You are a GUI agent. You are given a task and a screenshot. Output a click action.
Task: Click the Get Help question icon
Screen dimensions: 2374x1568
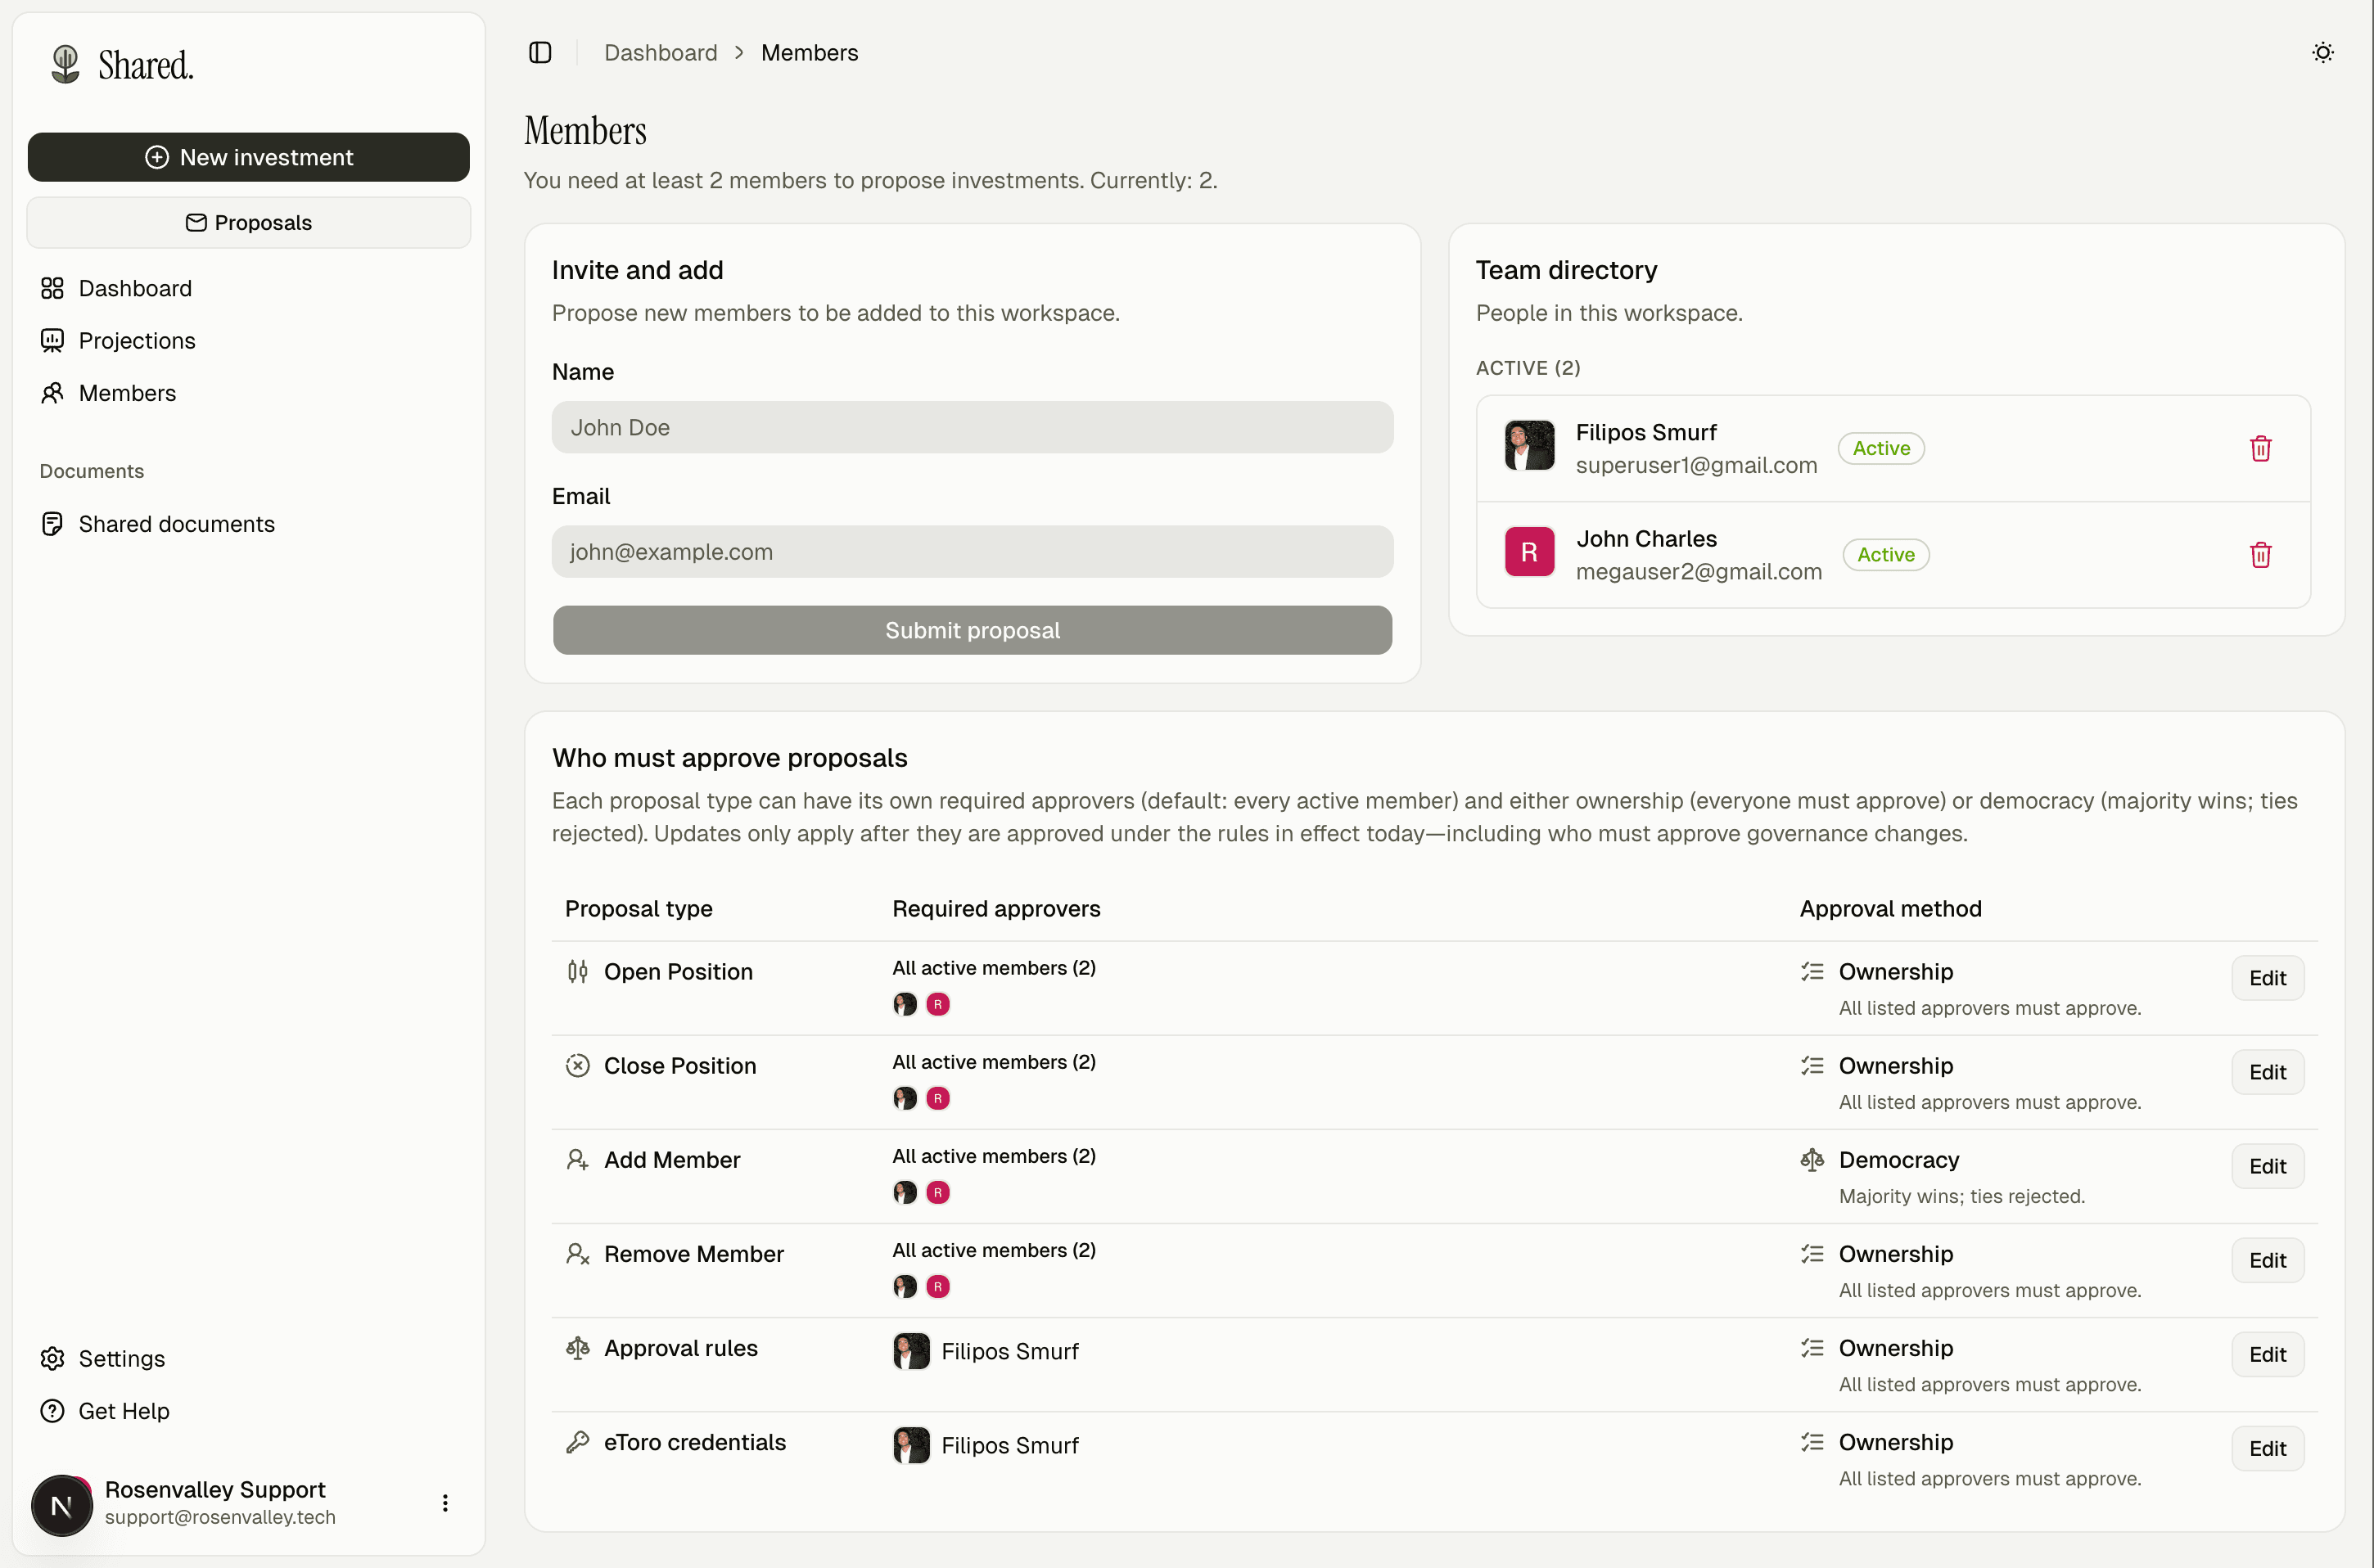(53, 1411)
